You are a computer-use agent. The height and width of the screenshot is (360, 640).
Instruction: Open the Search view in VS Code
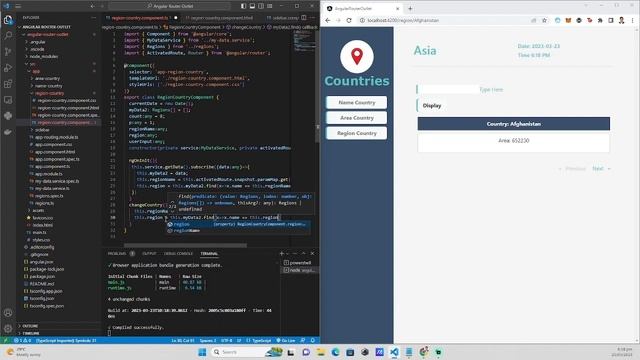coord(8,36)
